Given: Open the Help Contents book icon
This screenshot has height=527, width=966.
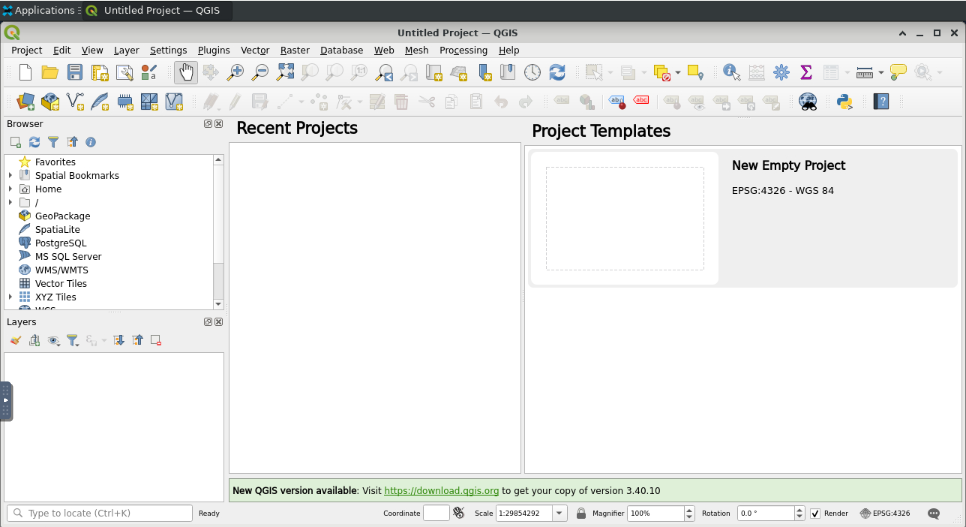Looking at the screenshot, I should click(882, 102).
